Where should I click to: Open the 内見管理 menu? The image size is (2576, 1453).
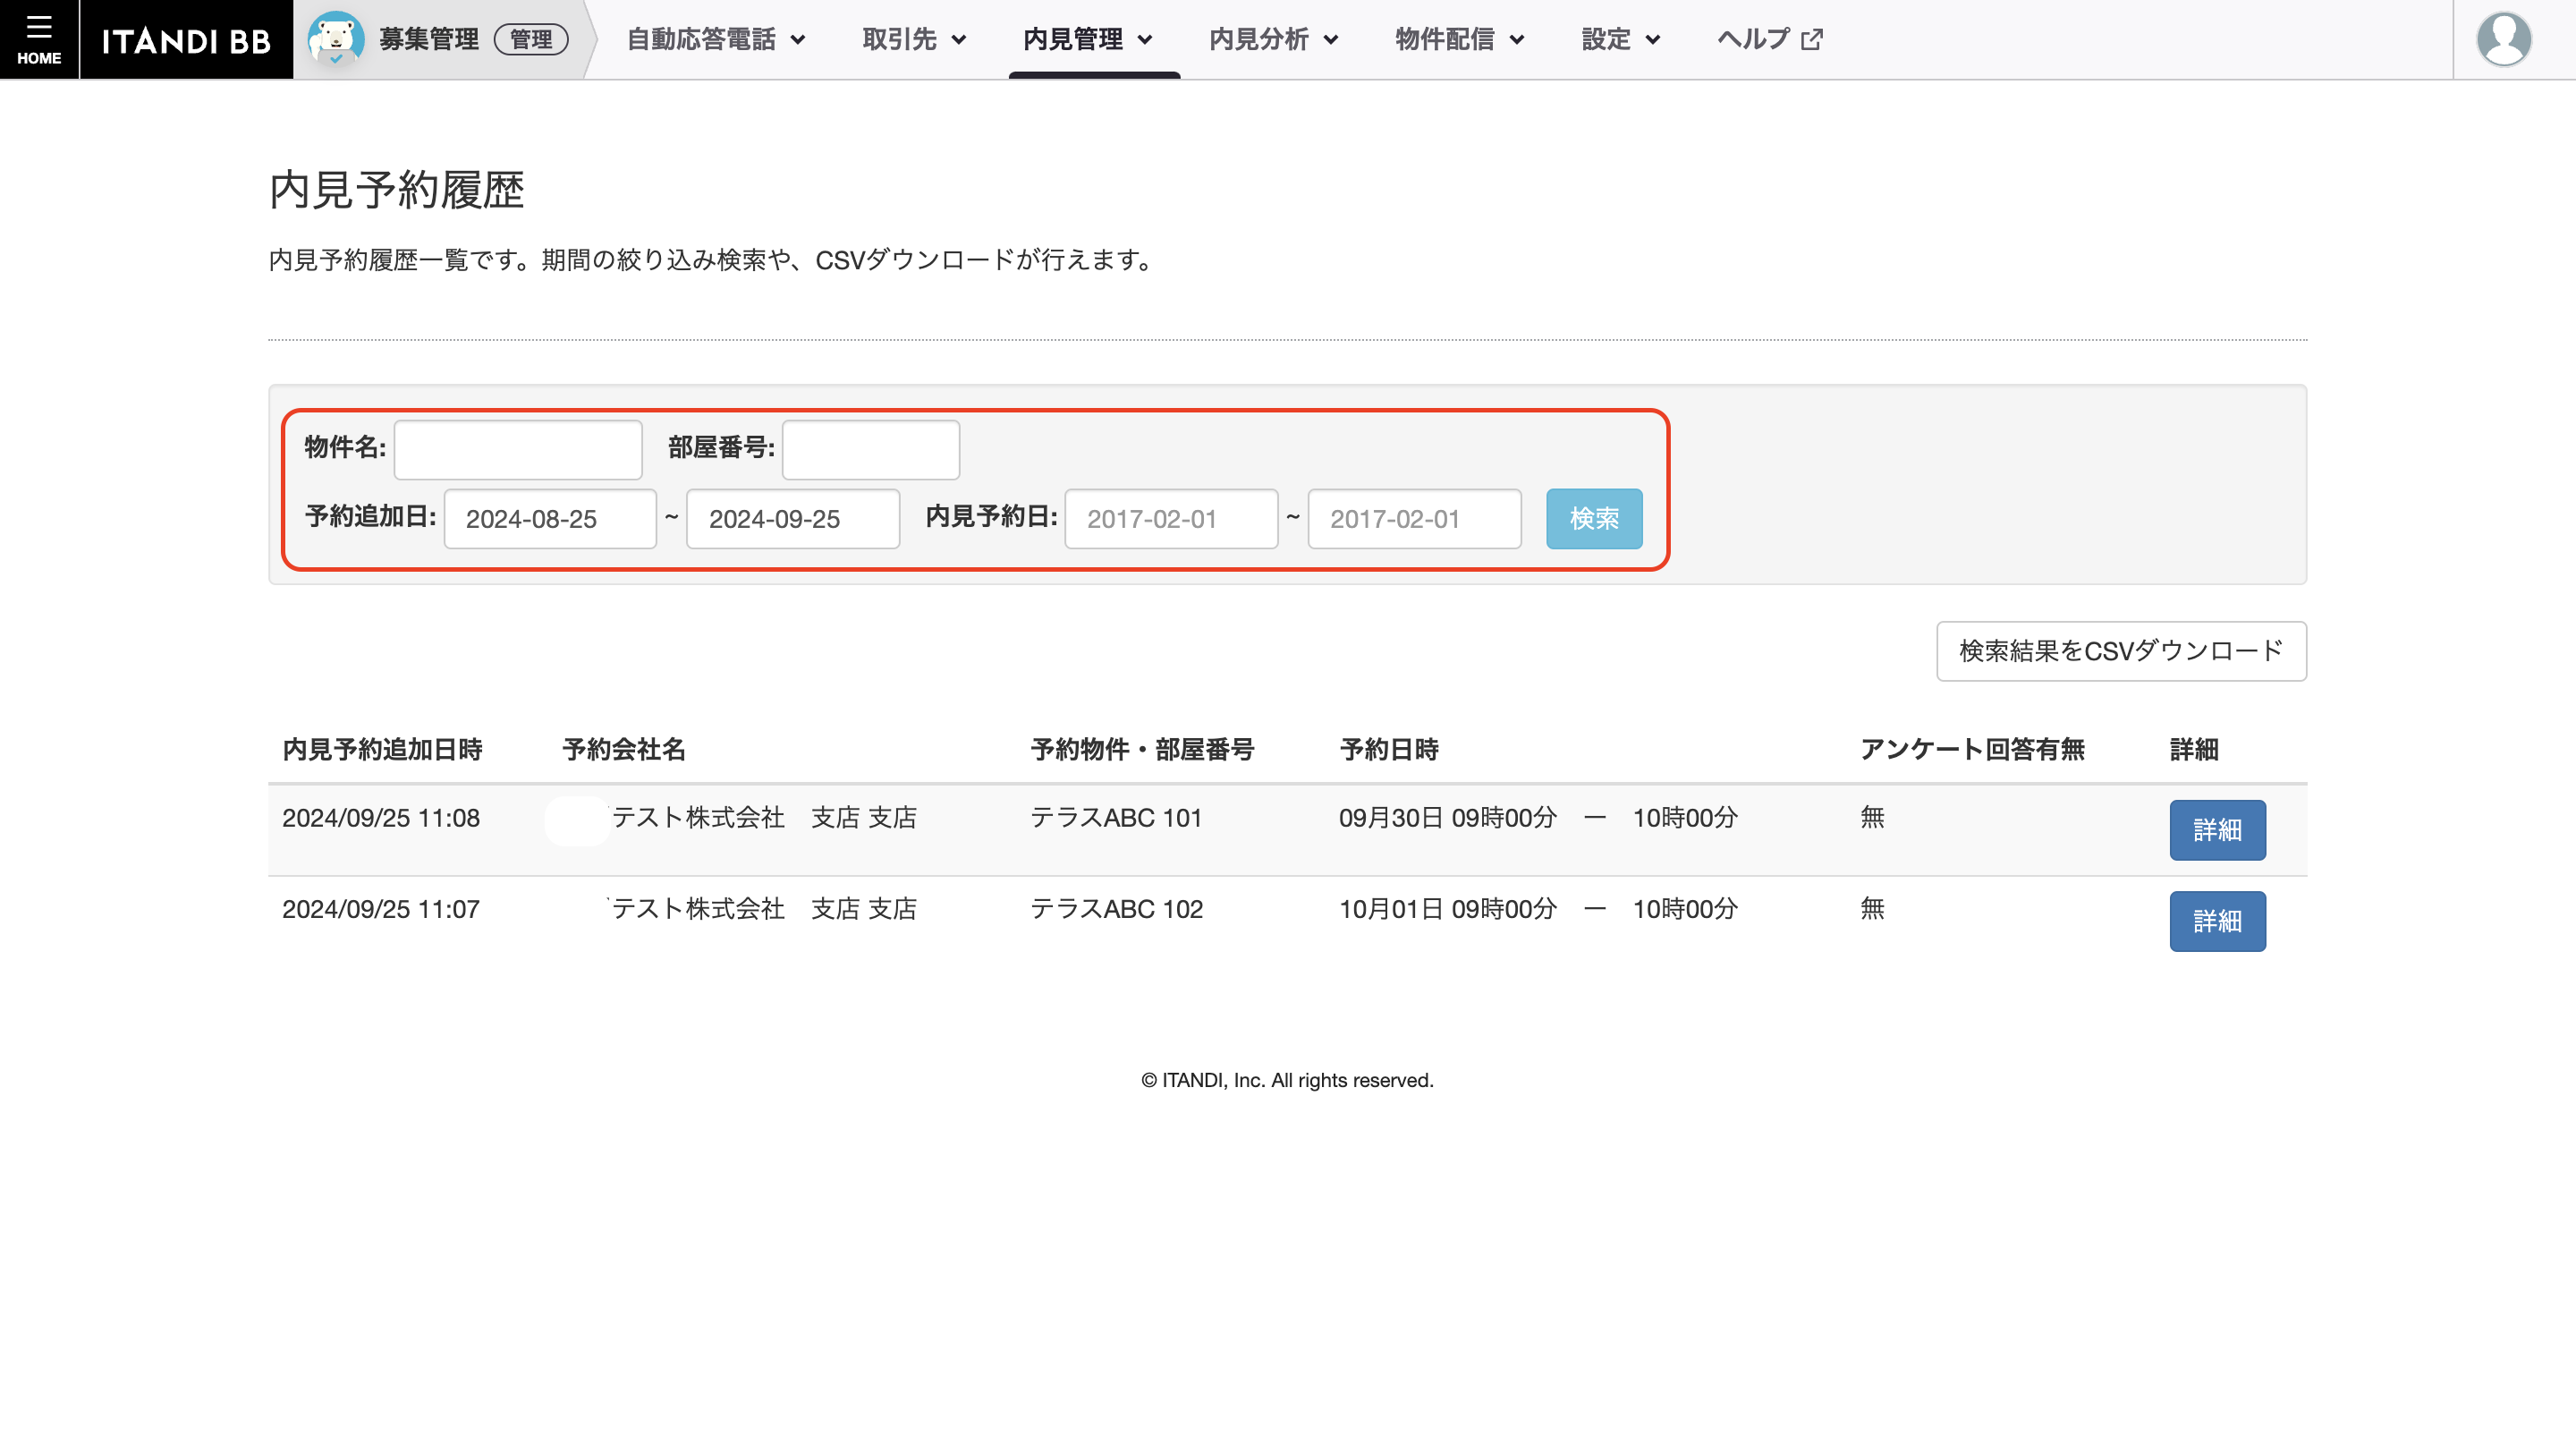pyautogui.click(x=1088, y=39)
